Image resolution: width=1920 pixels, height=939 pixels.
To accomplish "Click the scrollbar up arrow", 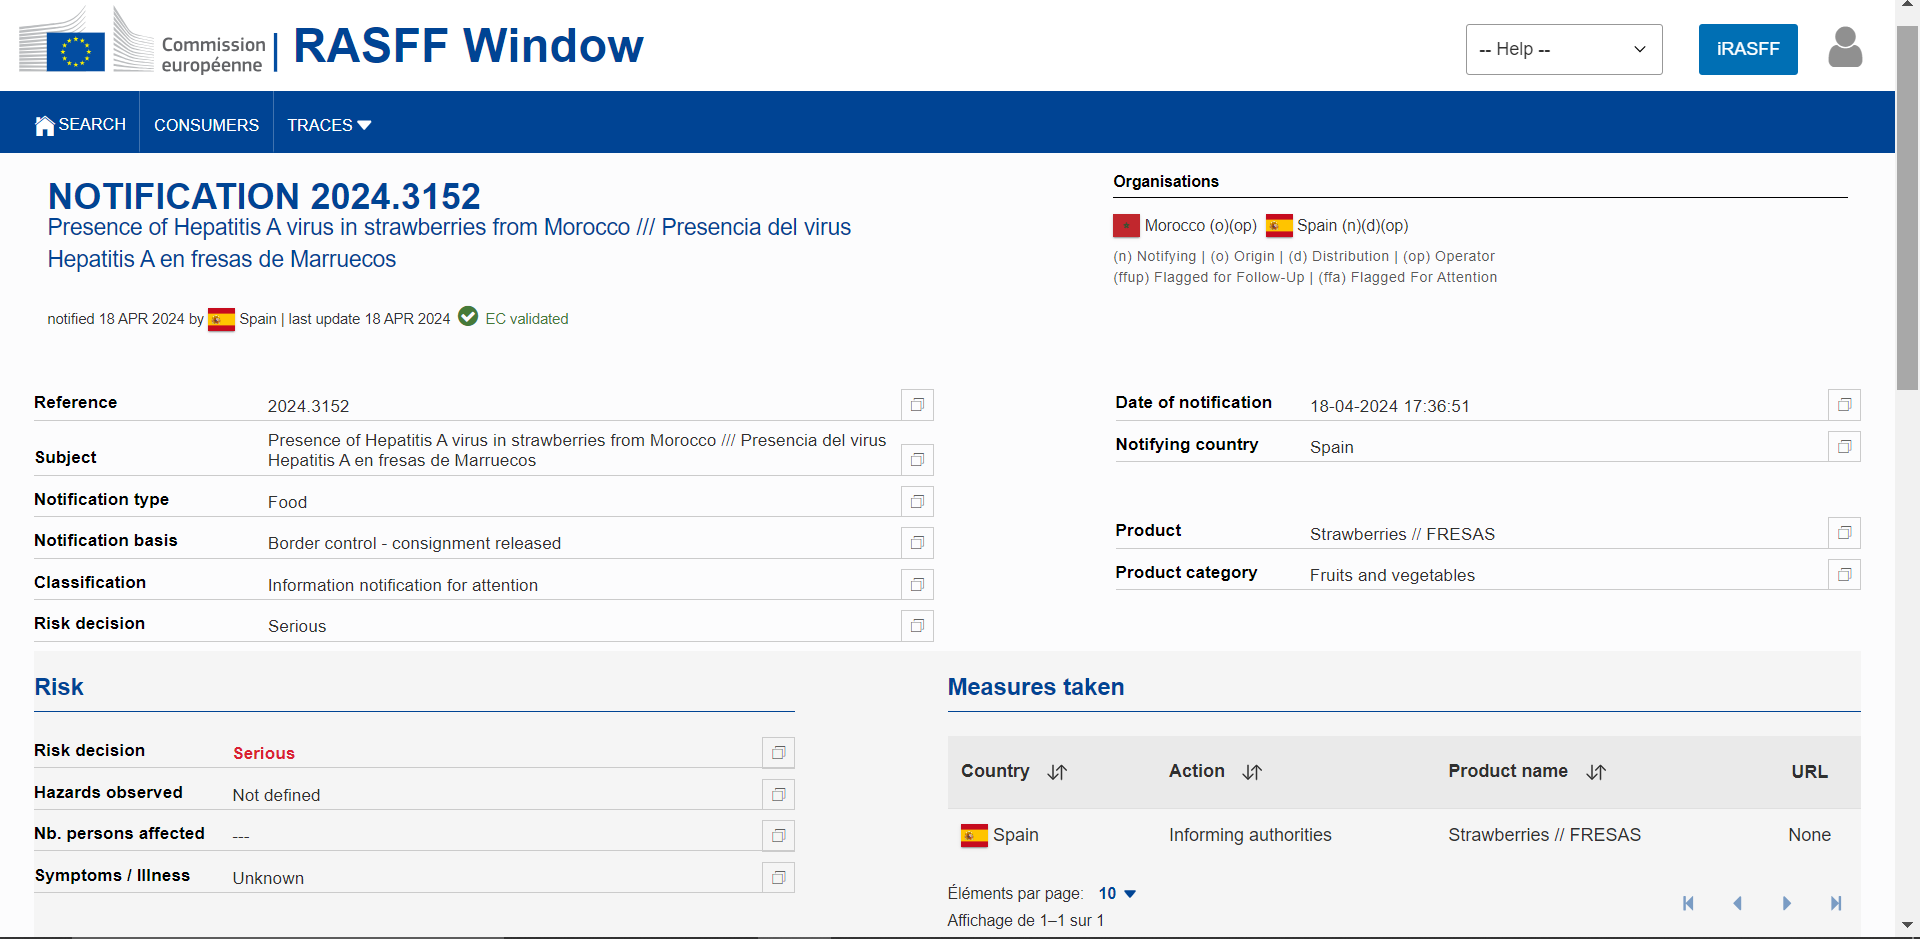I will pyautogui.click(x=1907, y=5).
